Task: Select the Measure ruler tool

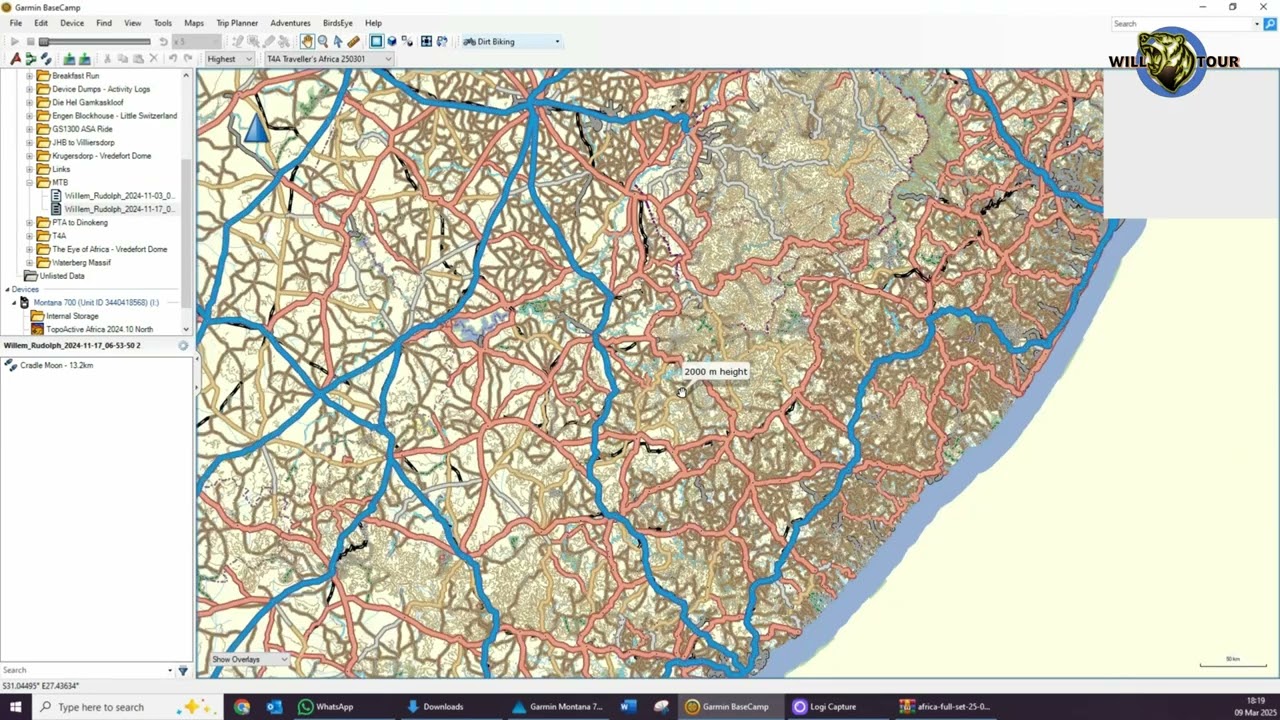Action: pyautogui.click(x=353, y=42)
